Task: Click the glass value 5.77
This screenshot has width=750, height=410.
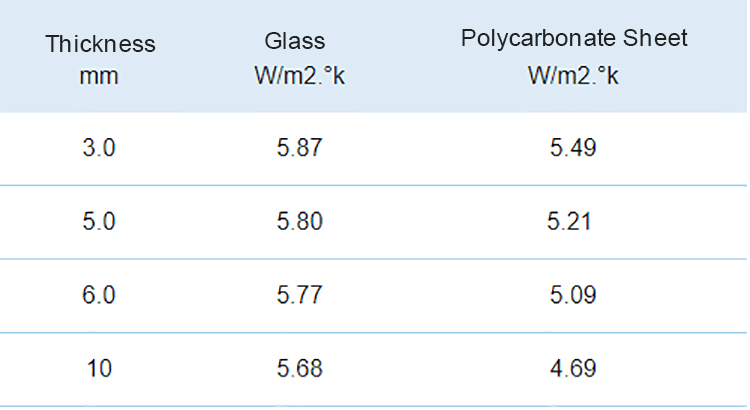Action: [x=299, y=295]
